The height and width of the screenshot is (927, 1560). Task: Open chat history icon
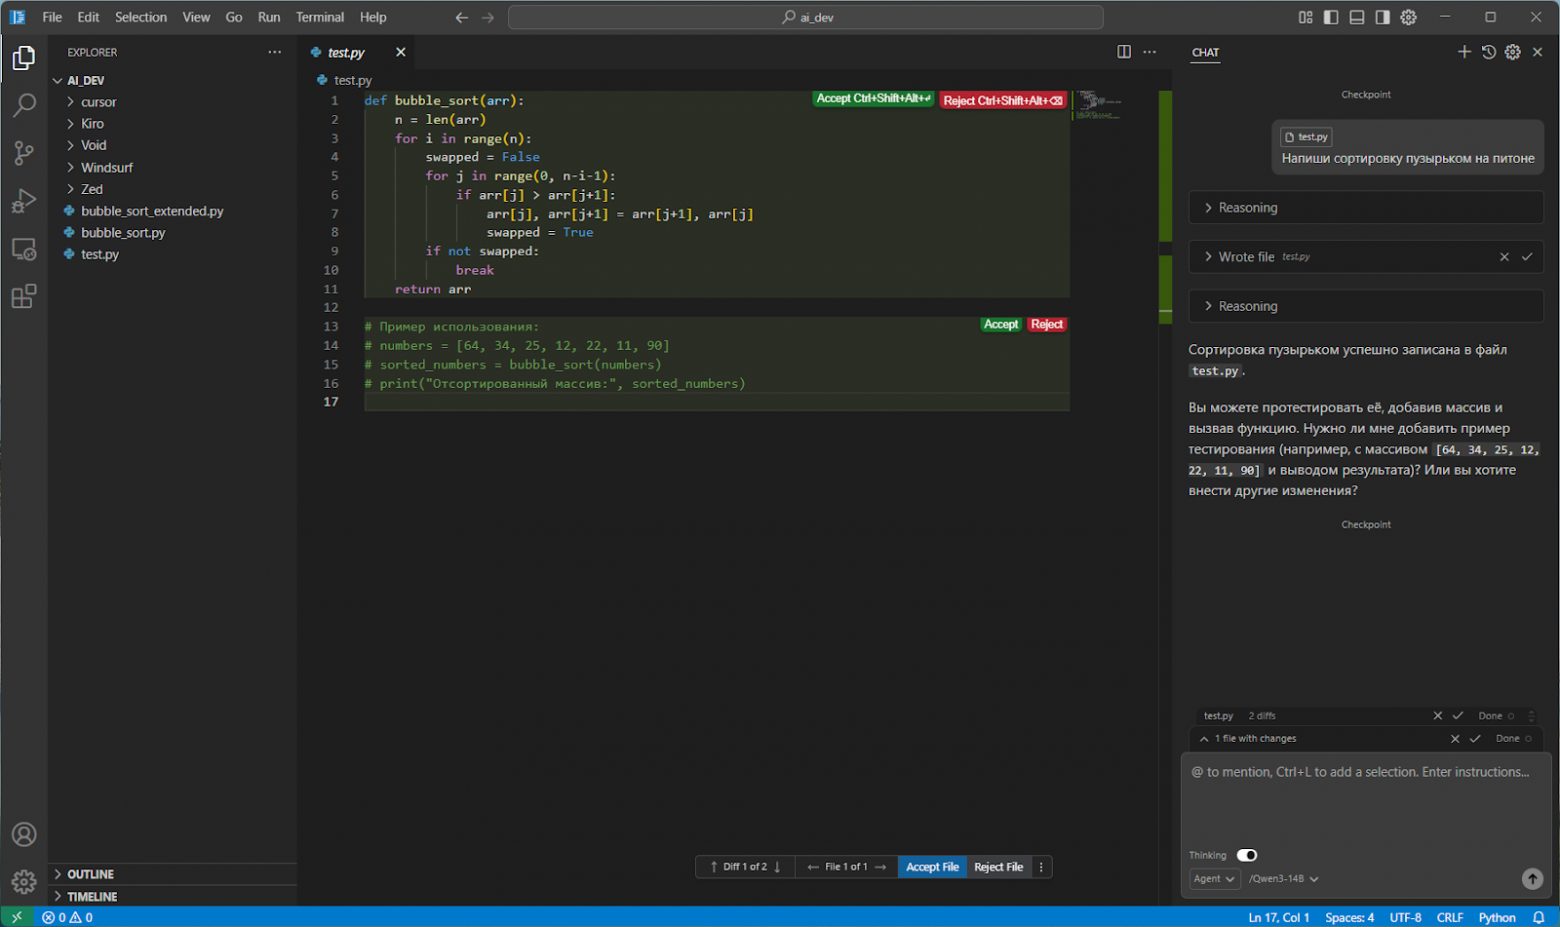[x=1489, y=52]
